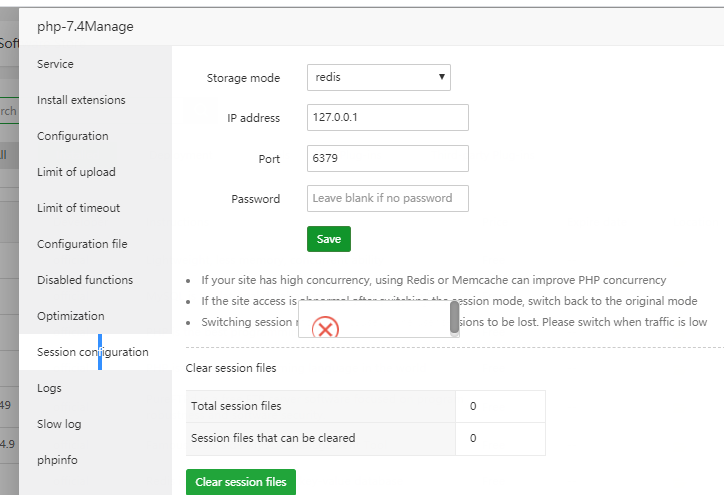Click the popup's gray scrollbar handle
This screenshot has height=495, width=724.
454,317
